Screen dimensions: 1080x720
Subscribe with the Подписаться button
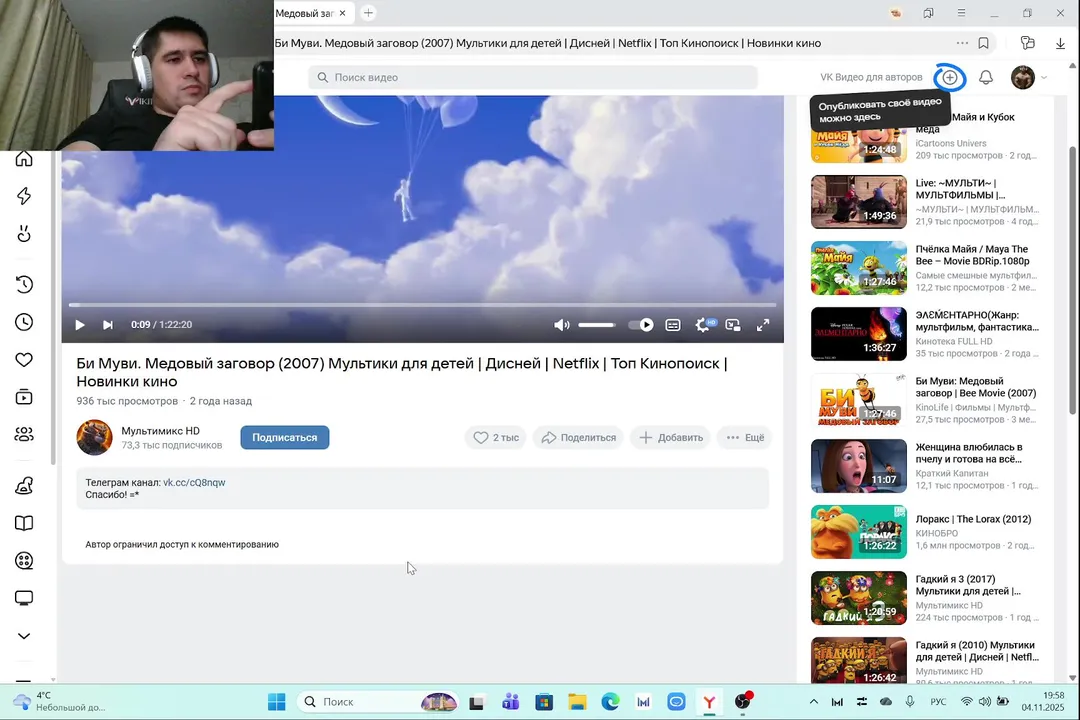point(284,438)
